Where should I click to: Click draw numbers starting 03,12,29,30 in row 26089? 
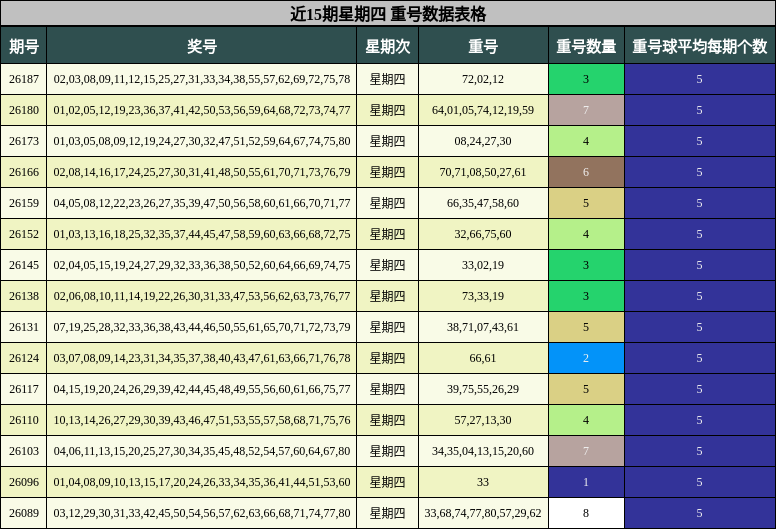201,513
